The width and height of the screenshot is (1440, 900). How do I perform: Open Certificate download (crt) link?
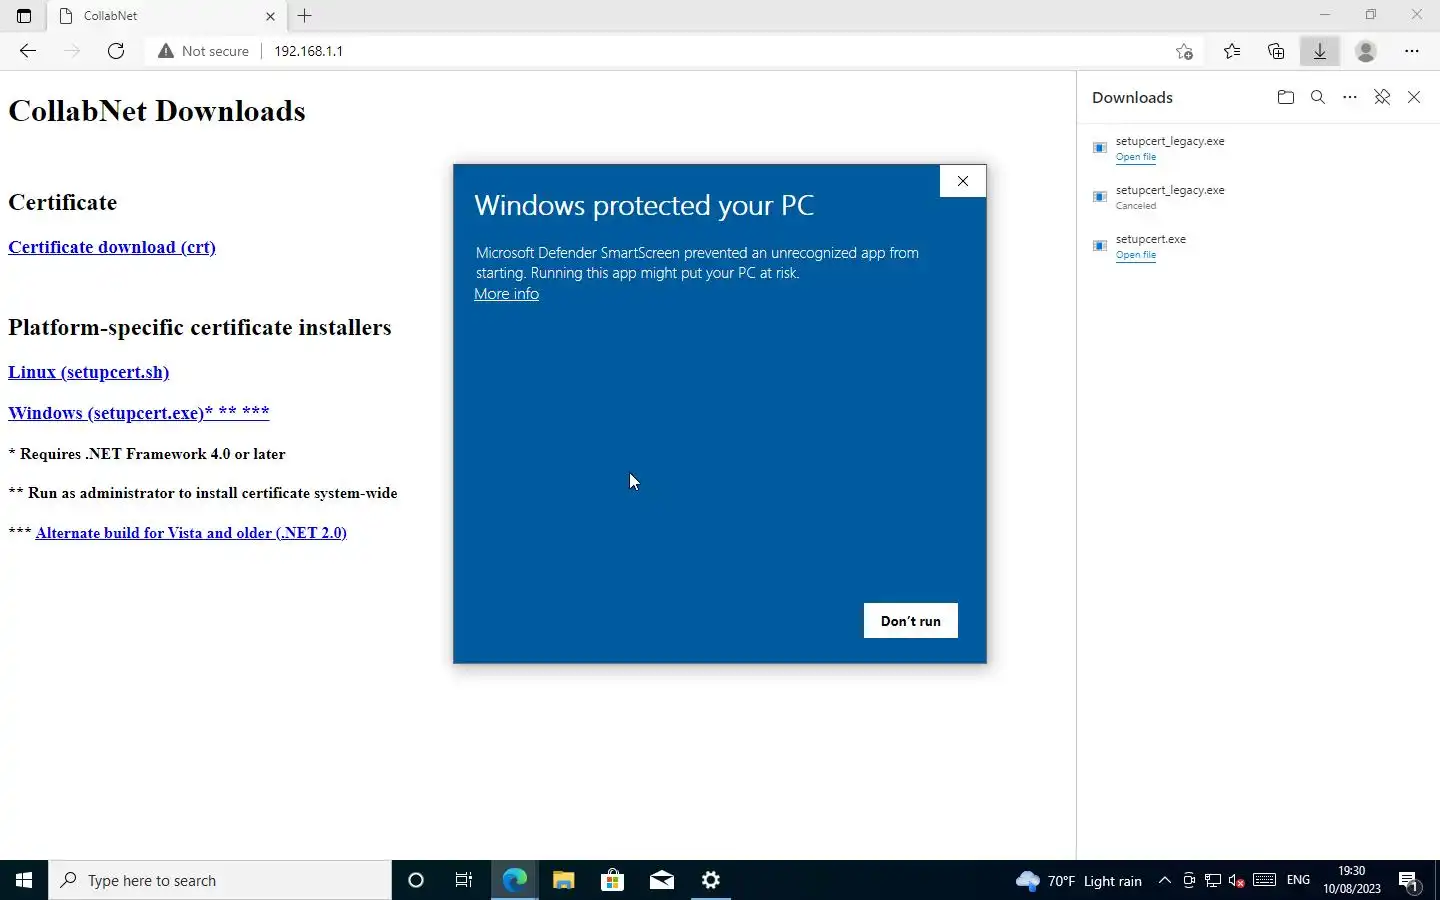(x=112, y=247)
